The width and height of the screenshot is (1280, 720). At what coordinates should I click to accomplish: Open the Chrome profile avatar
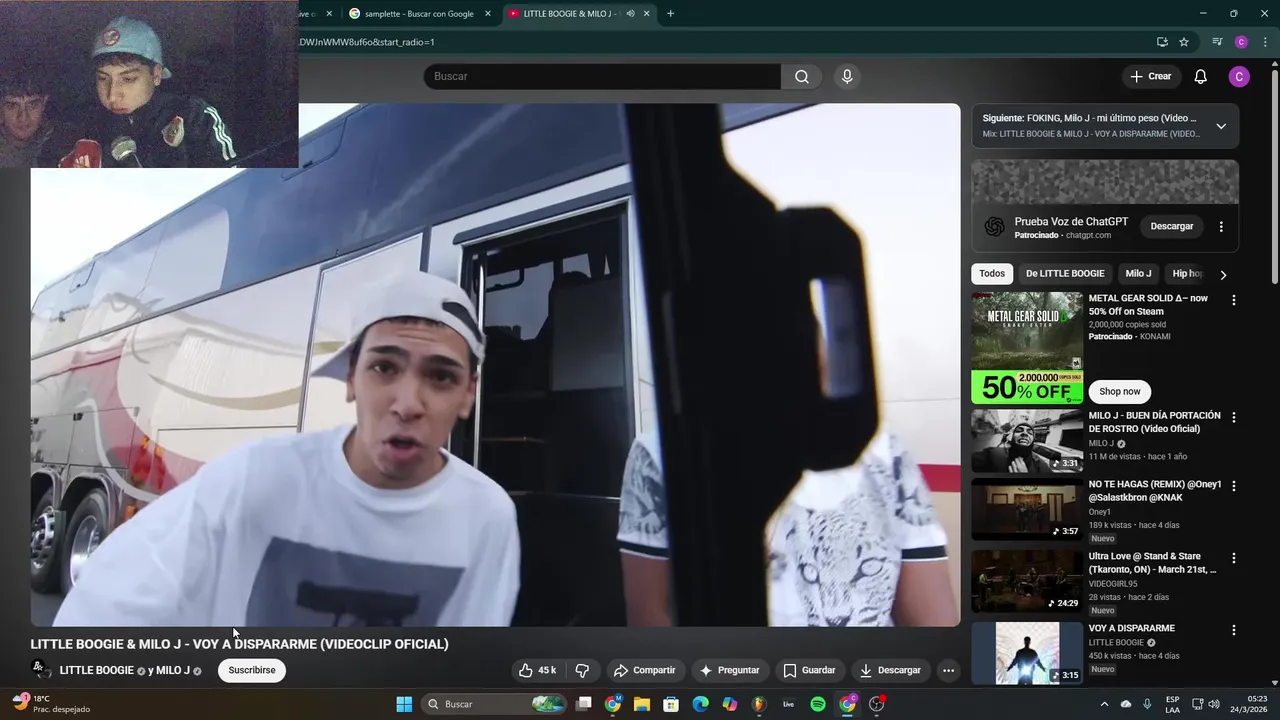tap(1241, 42)
